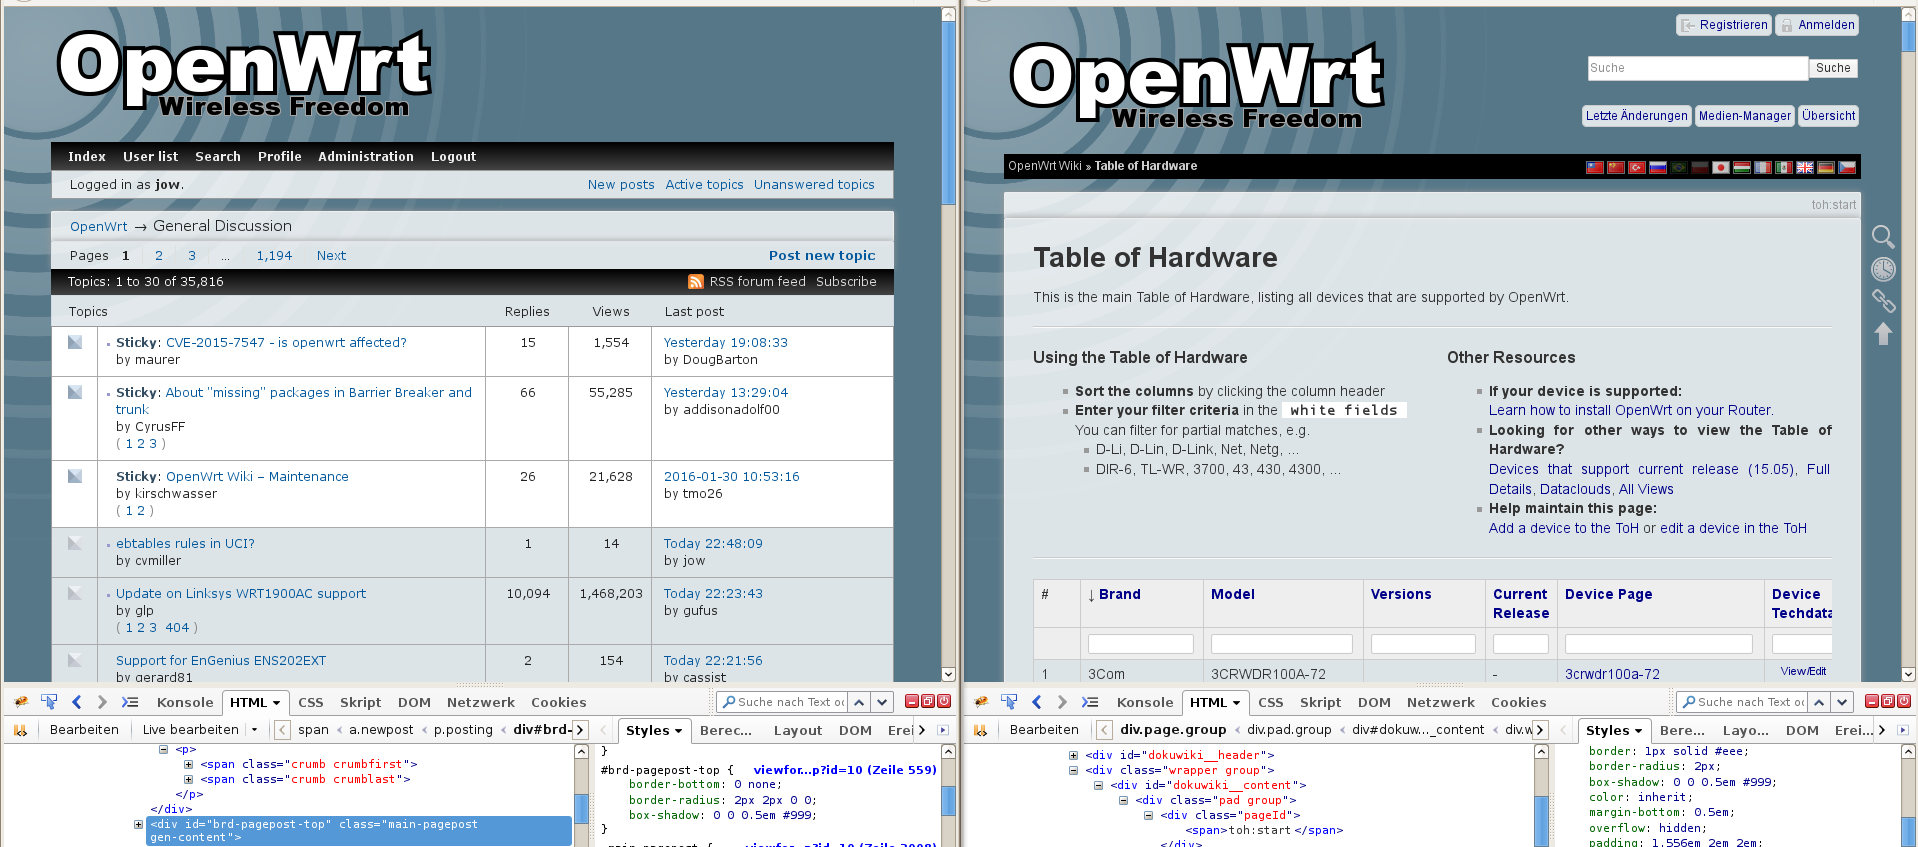The width and height of the screenshot is (1918, 847).
Task: Open User list in forum menu
Action: [150, 156]
